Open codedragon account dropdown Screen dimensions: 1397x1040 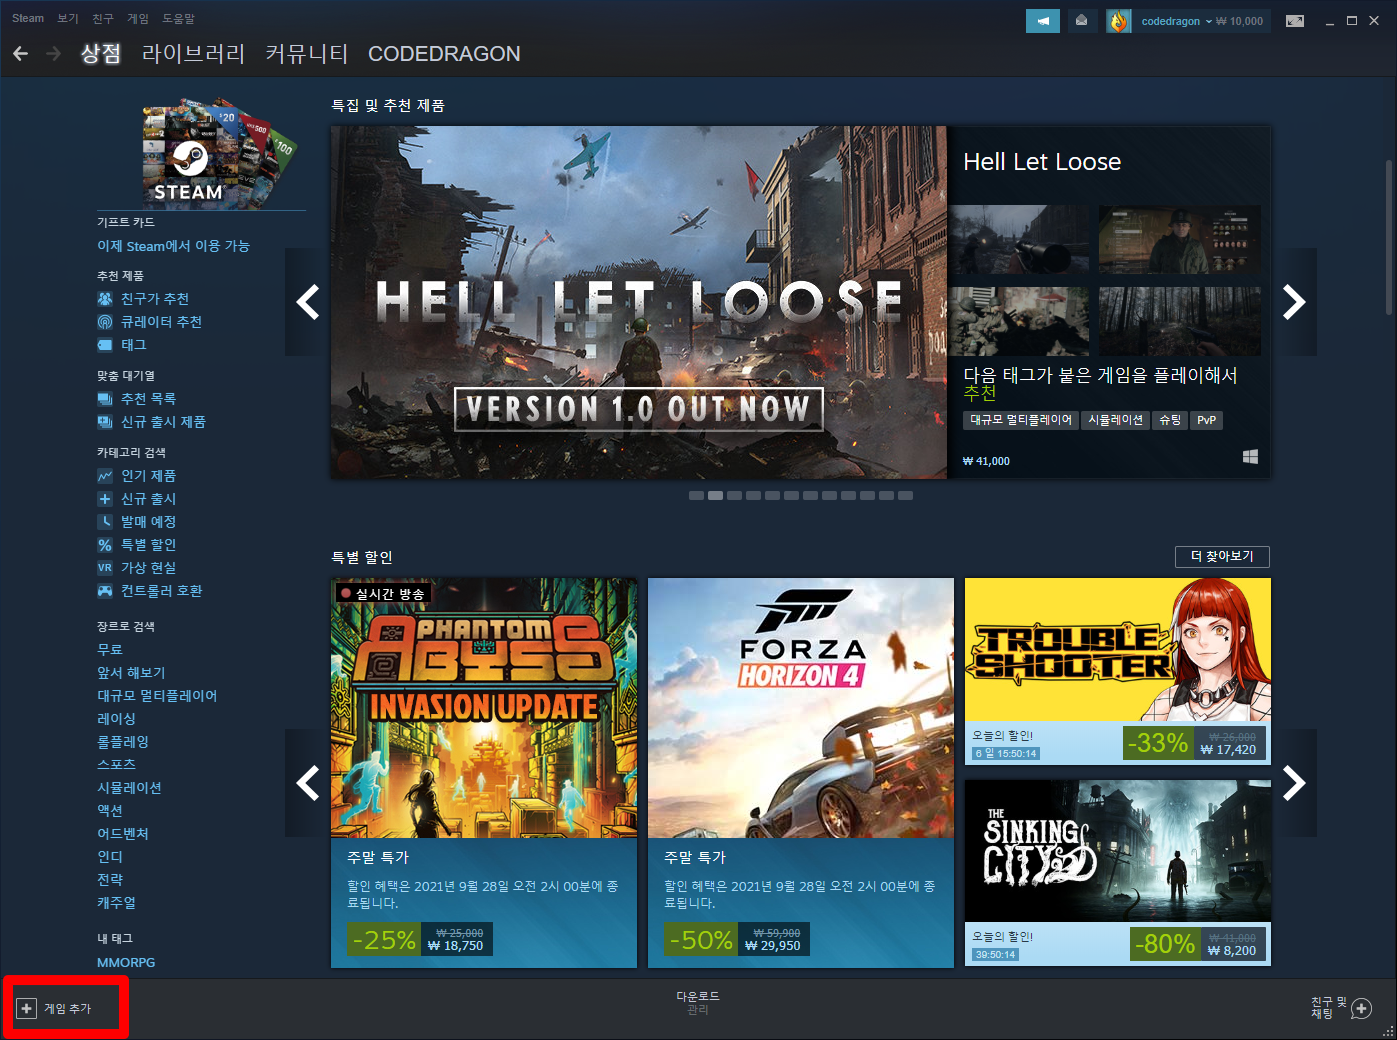(1176, 21)
